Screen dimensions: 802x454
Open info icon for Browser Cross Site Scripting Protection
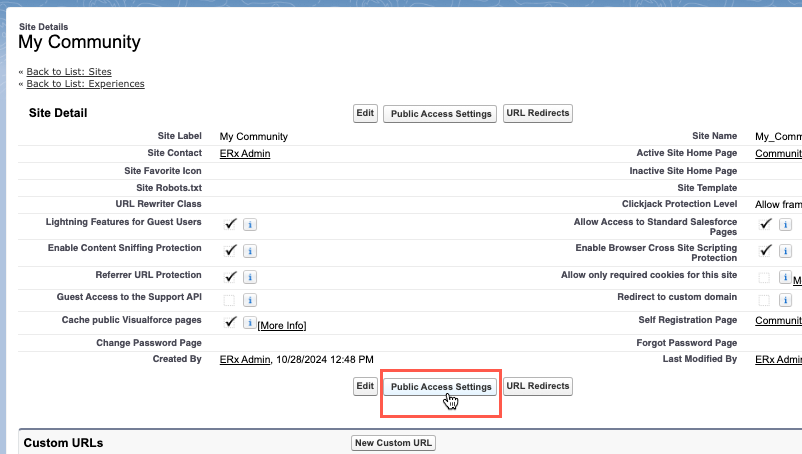[786, 251]
